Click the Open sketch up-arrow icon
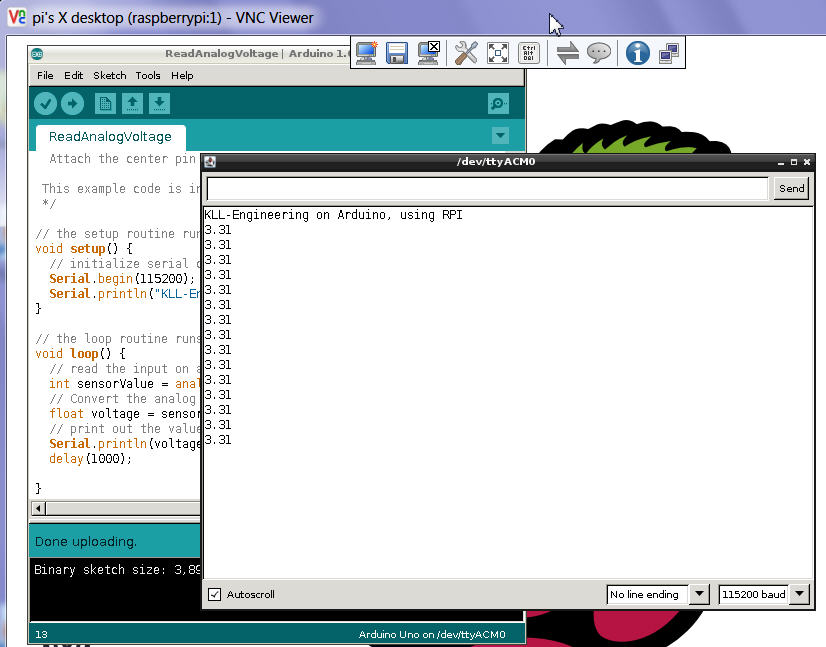The image size is (826, 647). (x=132, y=104)
